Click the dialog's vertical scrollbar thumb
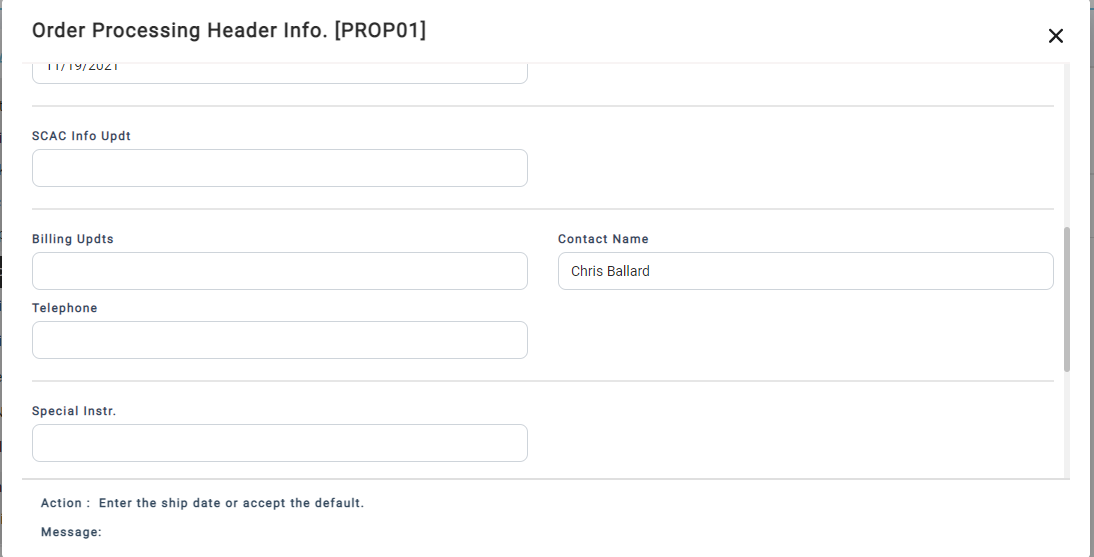 pos(1066,299)
